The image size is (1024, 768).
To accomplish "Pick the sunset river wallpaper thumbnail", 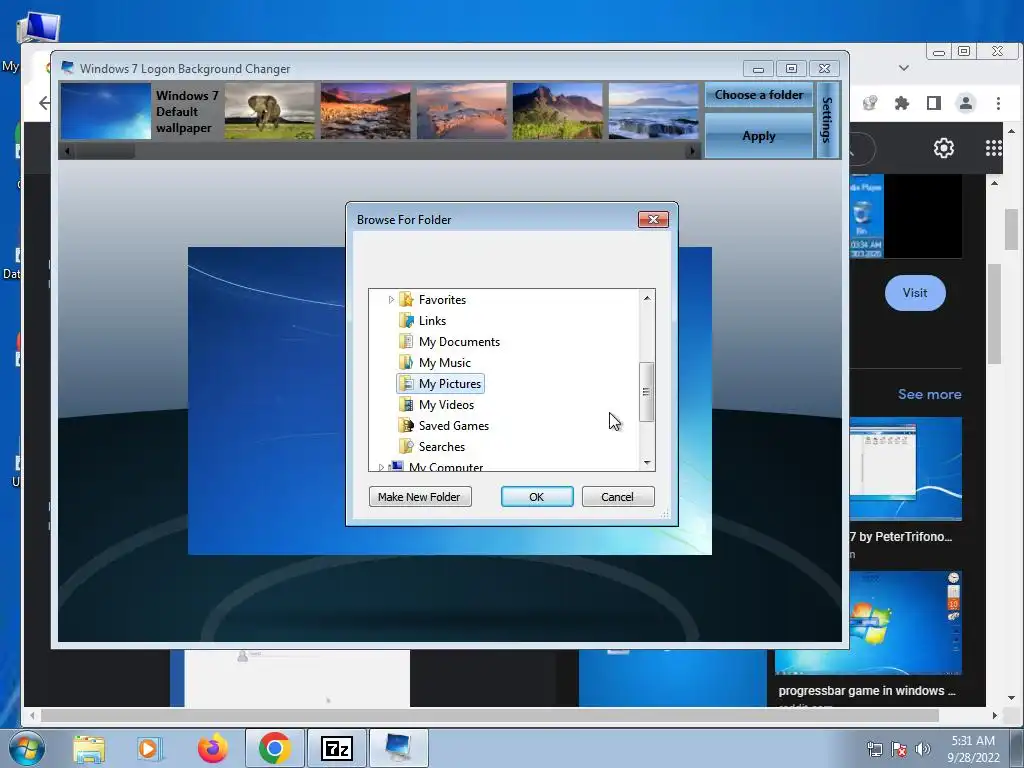I will [366, 111].
